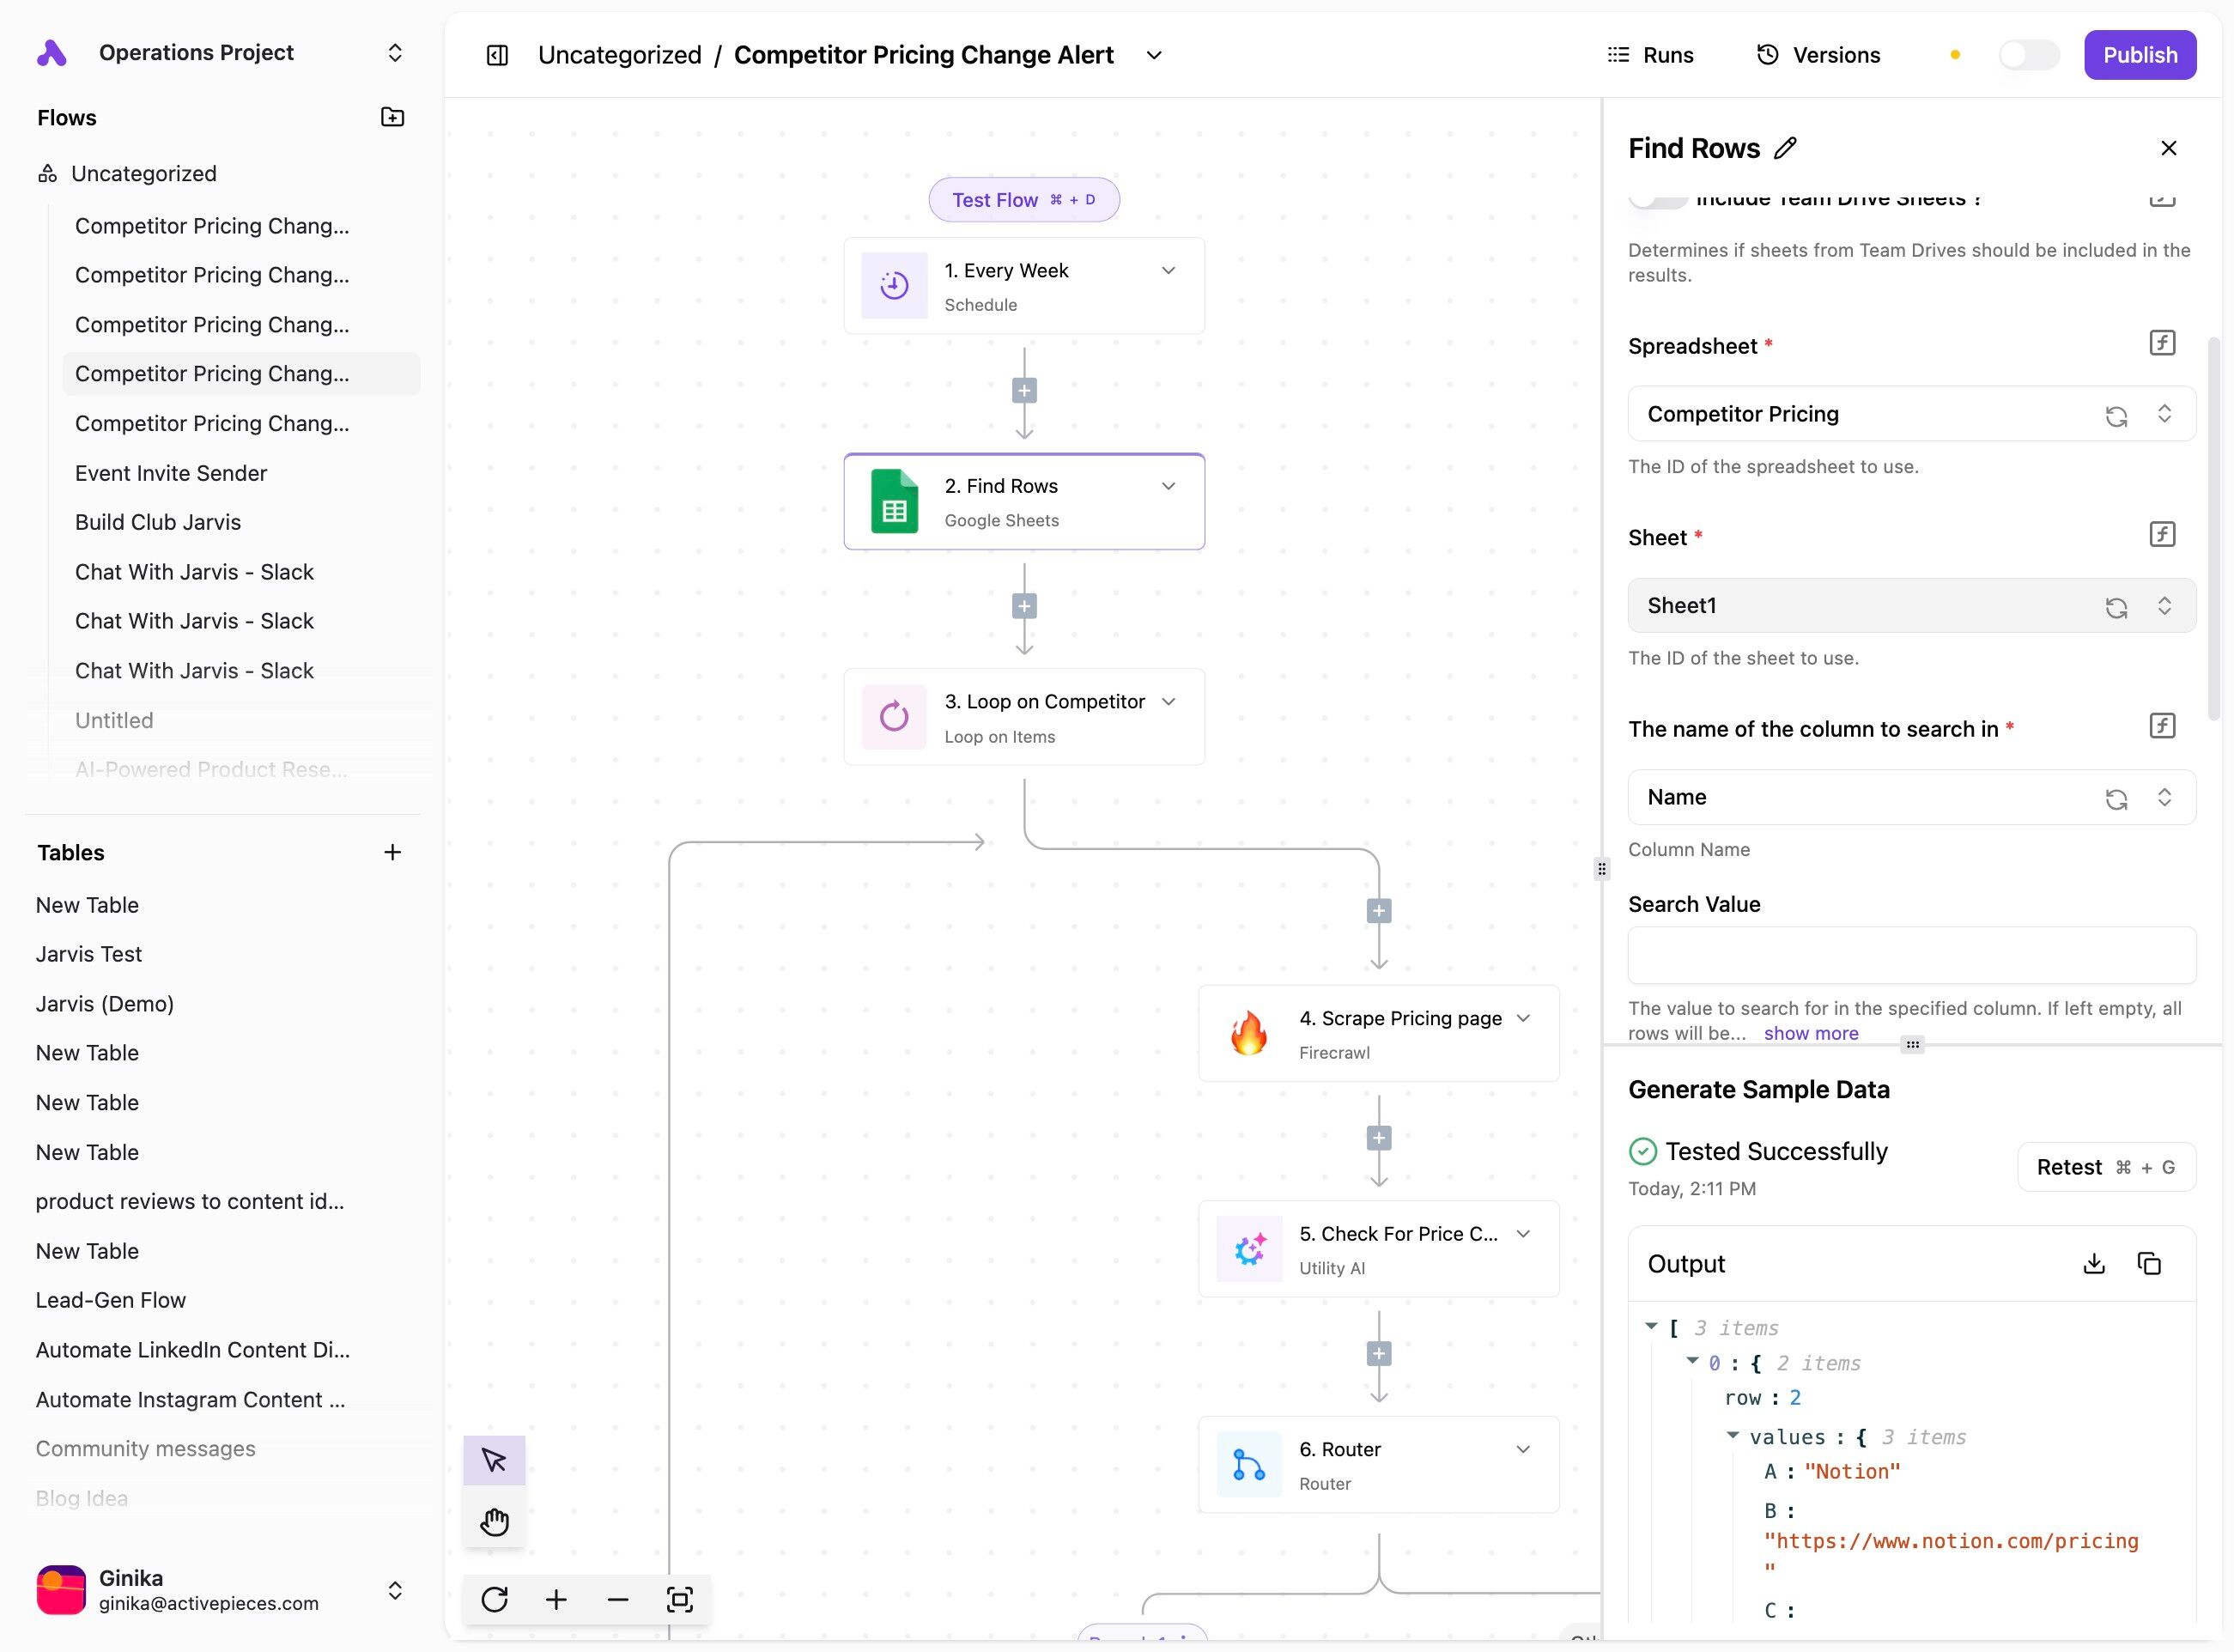The height and width of the screenshot is (1652, 2234).
Task: Open the Runs tab
Action: click(1650, 55)
